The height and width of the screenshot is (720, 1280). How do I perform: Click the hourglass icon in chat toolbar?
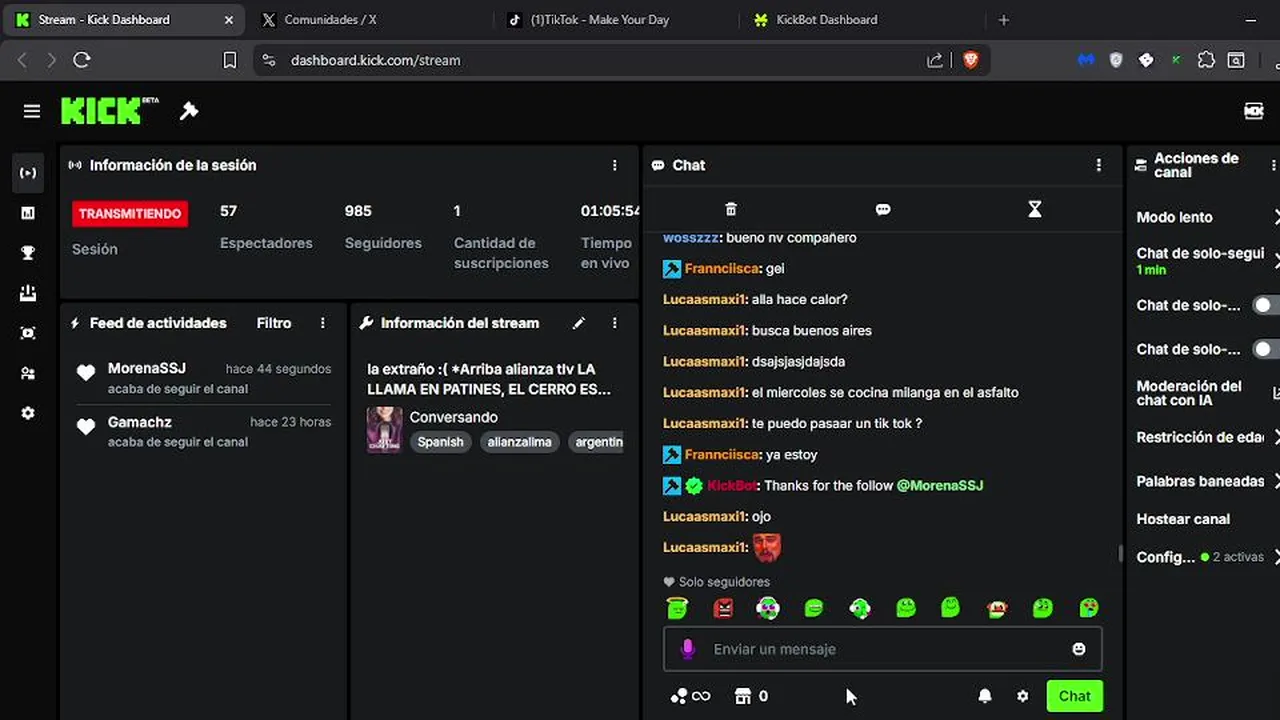(x=1035, y=209)
